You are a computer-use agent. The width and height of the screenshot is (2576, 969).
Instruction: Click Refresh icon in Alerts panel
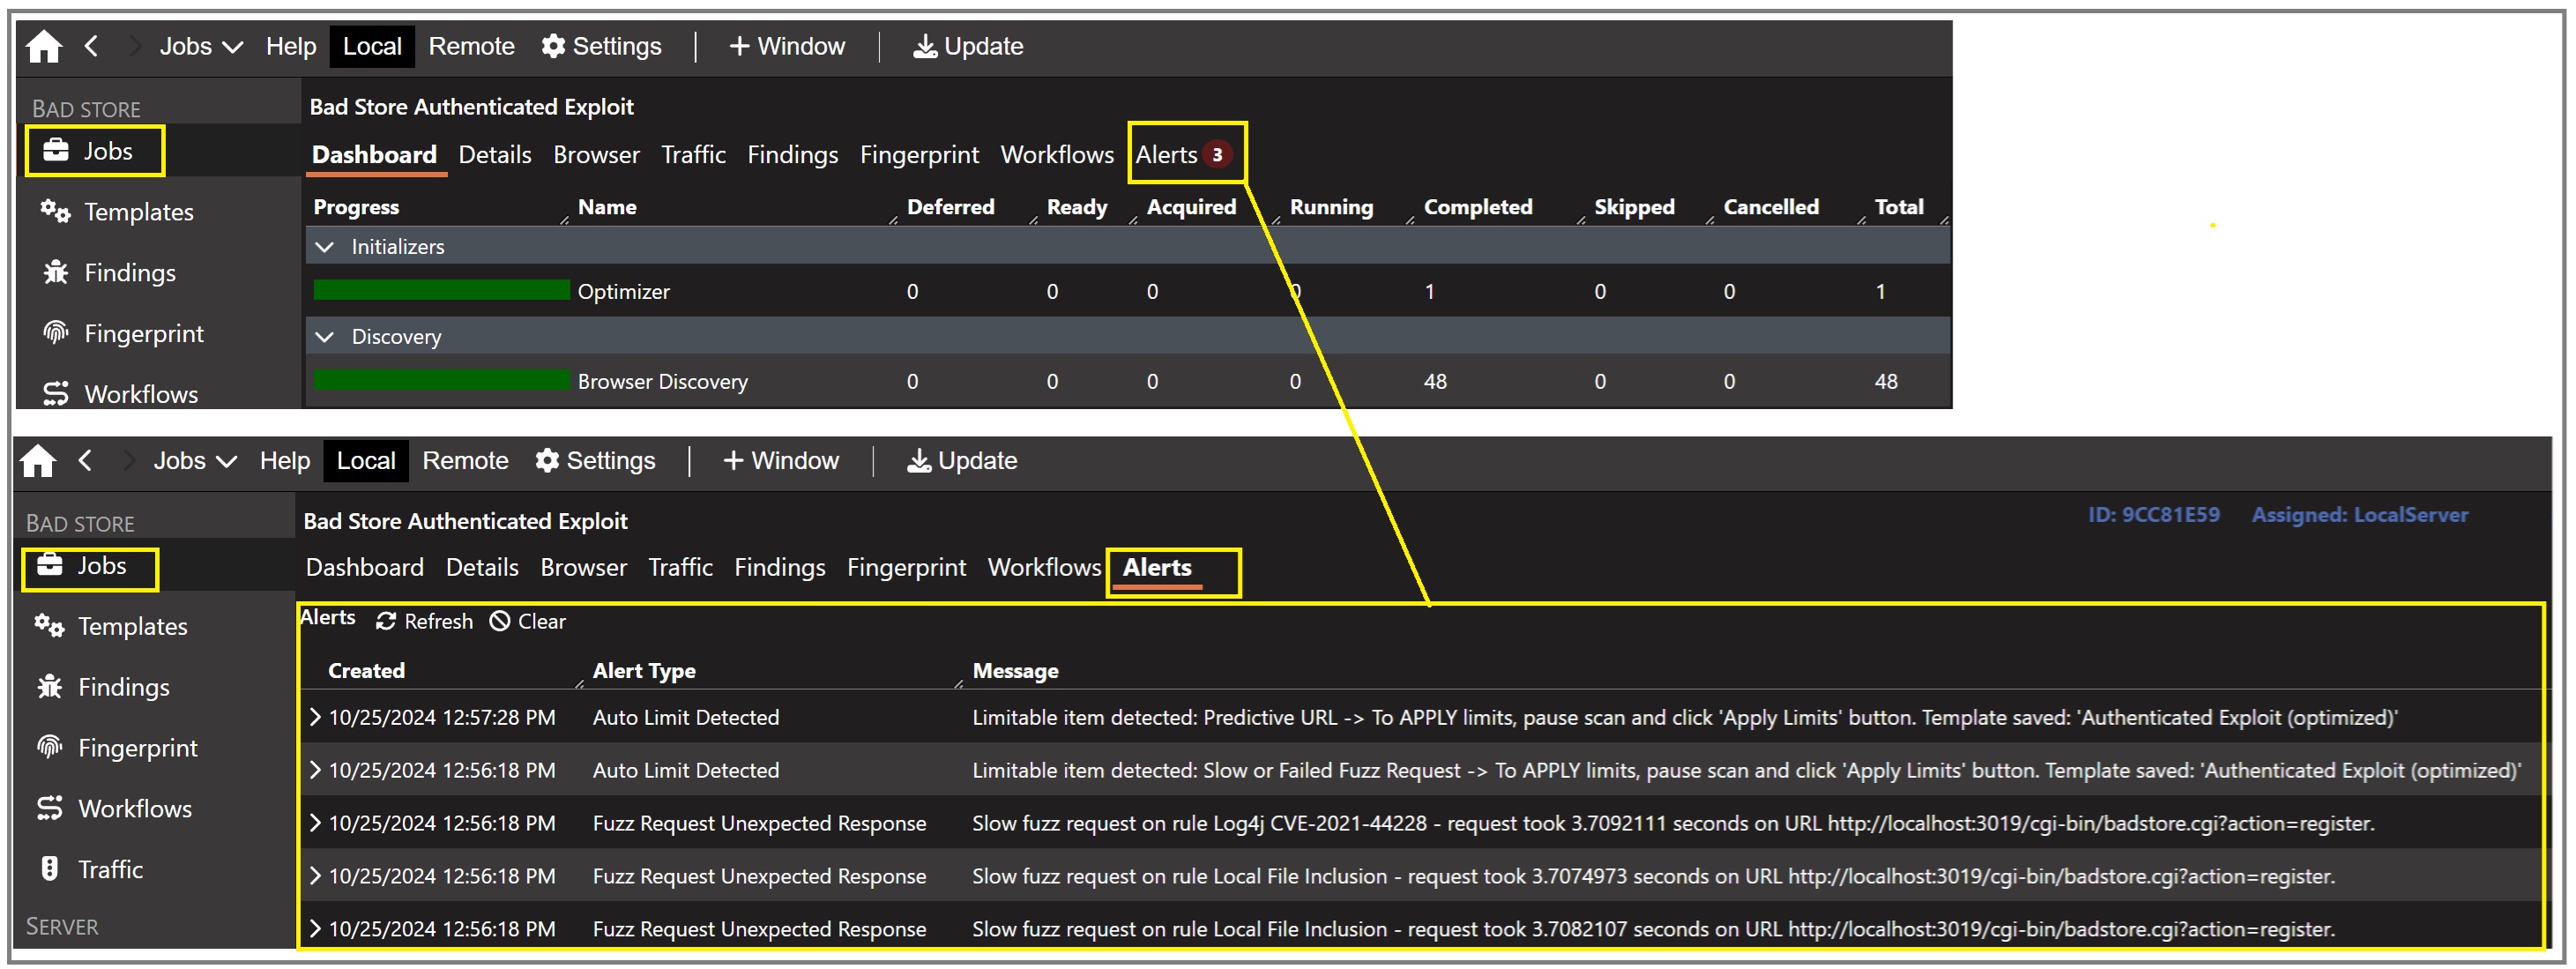386,621
